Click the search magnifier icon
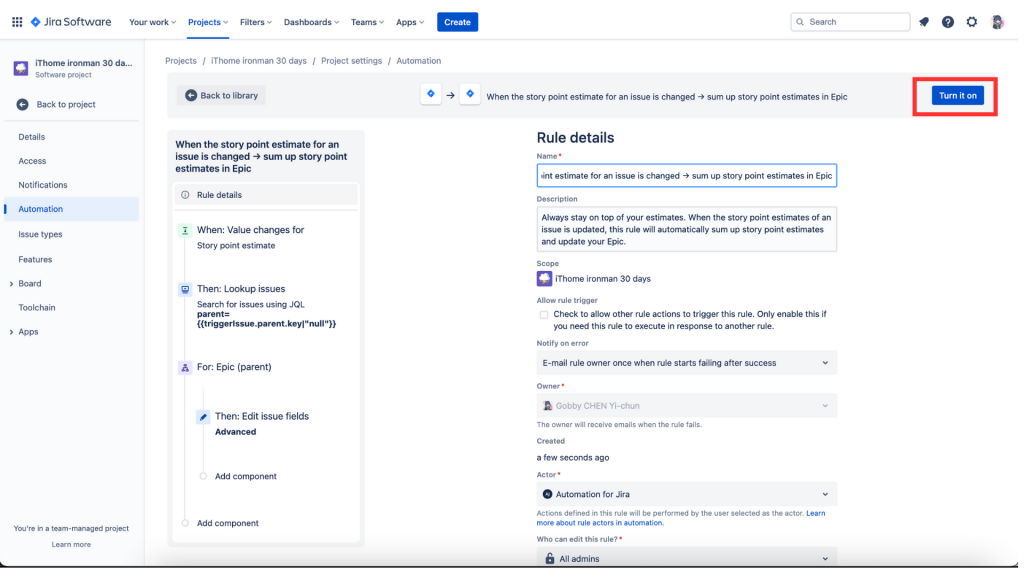The image size is (1024, 576). coord(800,22)
